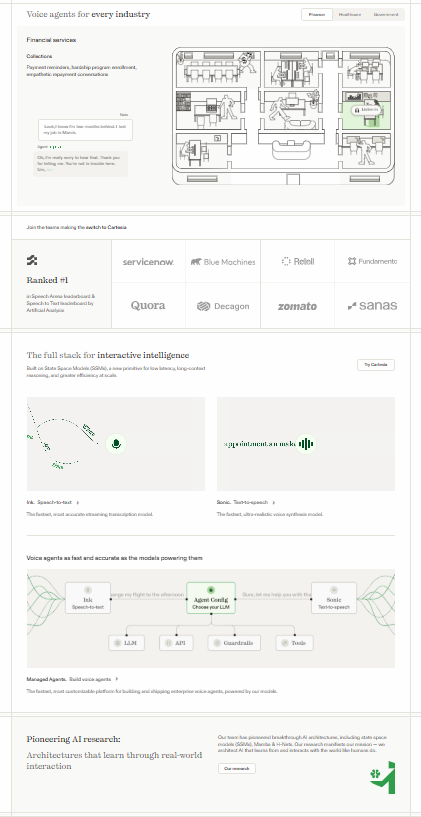The width and height of the screenshot is (421, 817).
Task: Click the agent reply bubble "really sorry to hear"
Action: (x=80, y=164)
